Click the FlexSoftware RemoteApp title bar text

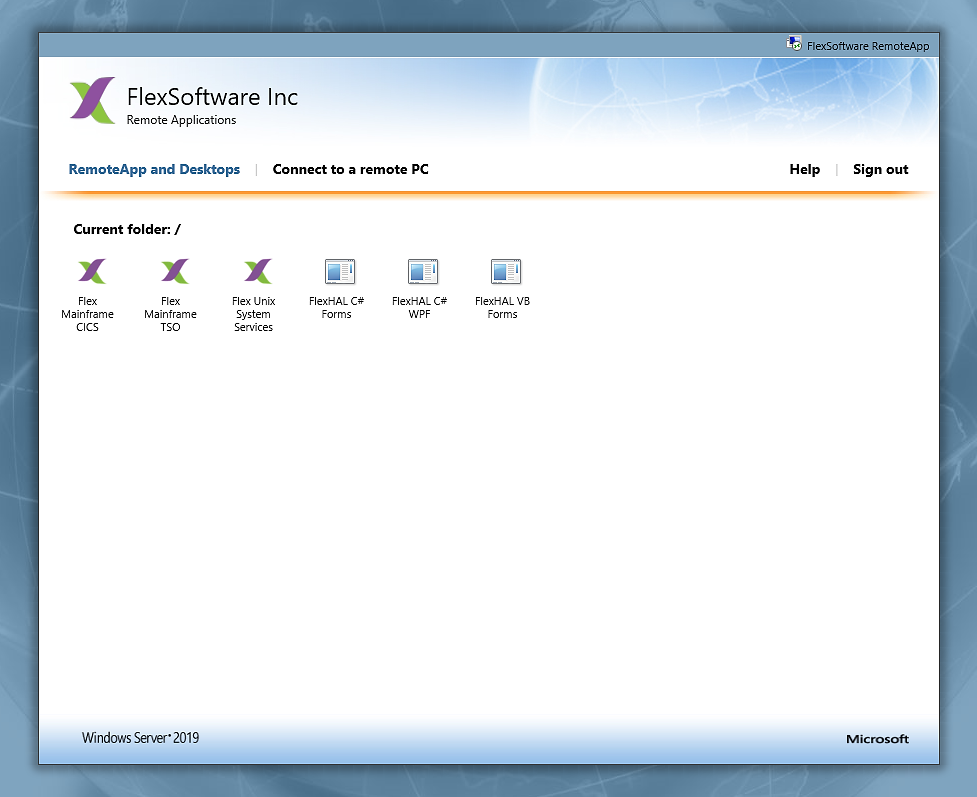[x=868, y=45]
